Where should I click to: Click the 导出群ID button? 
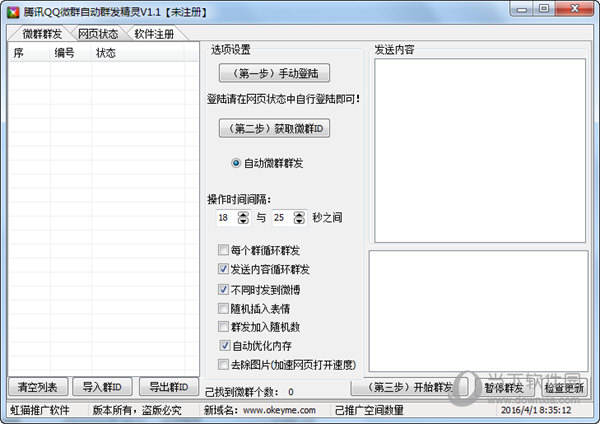point(169,387)
